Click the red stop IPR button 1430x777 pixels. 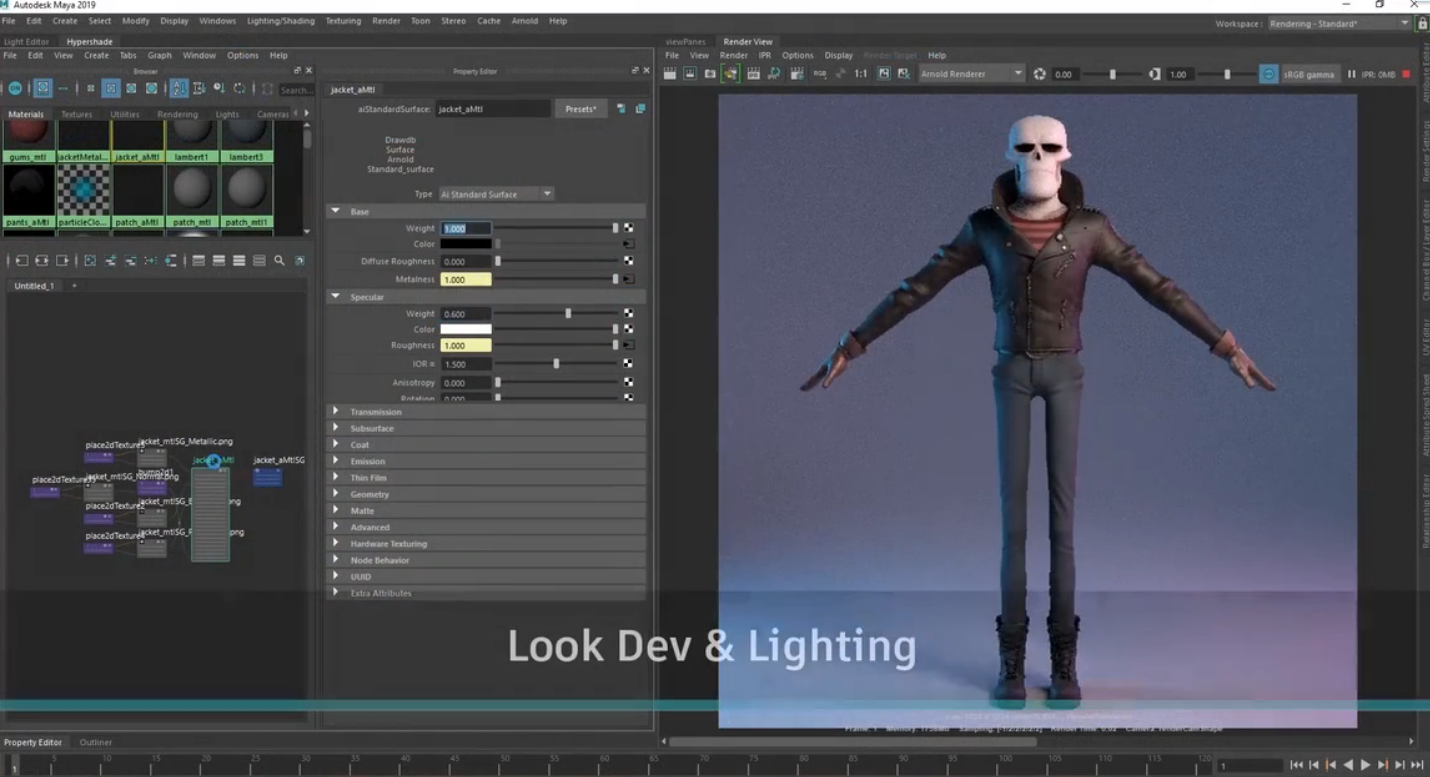tap(1405, 74)
